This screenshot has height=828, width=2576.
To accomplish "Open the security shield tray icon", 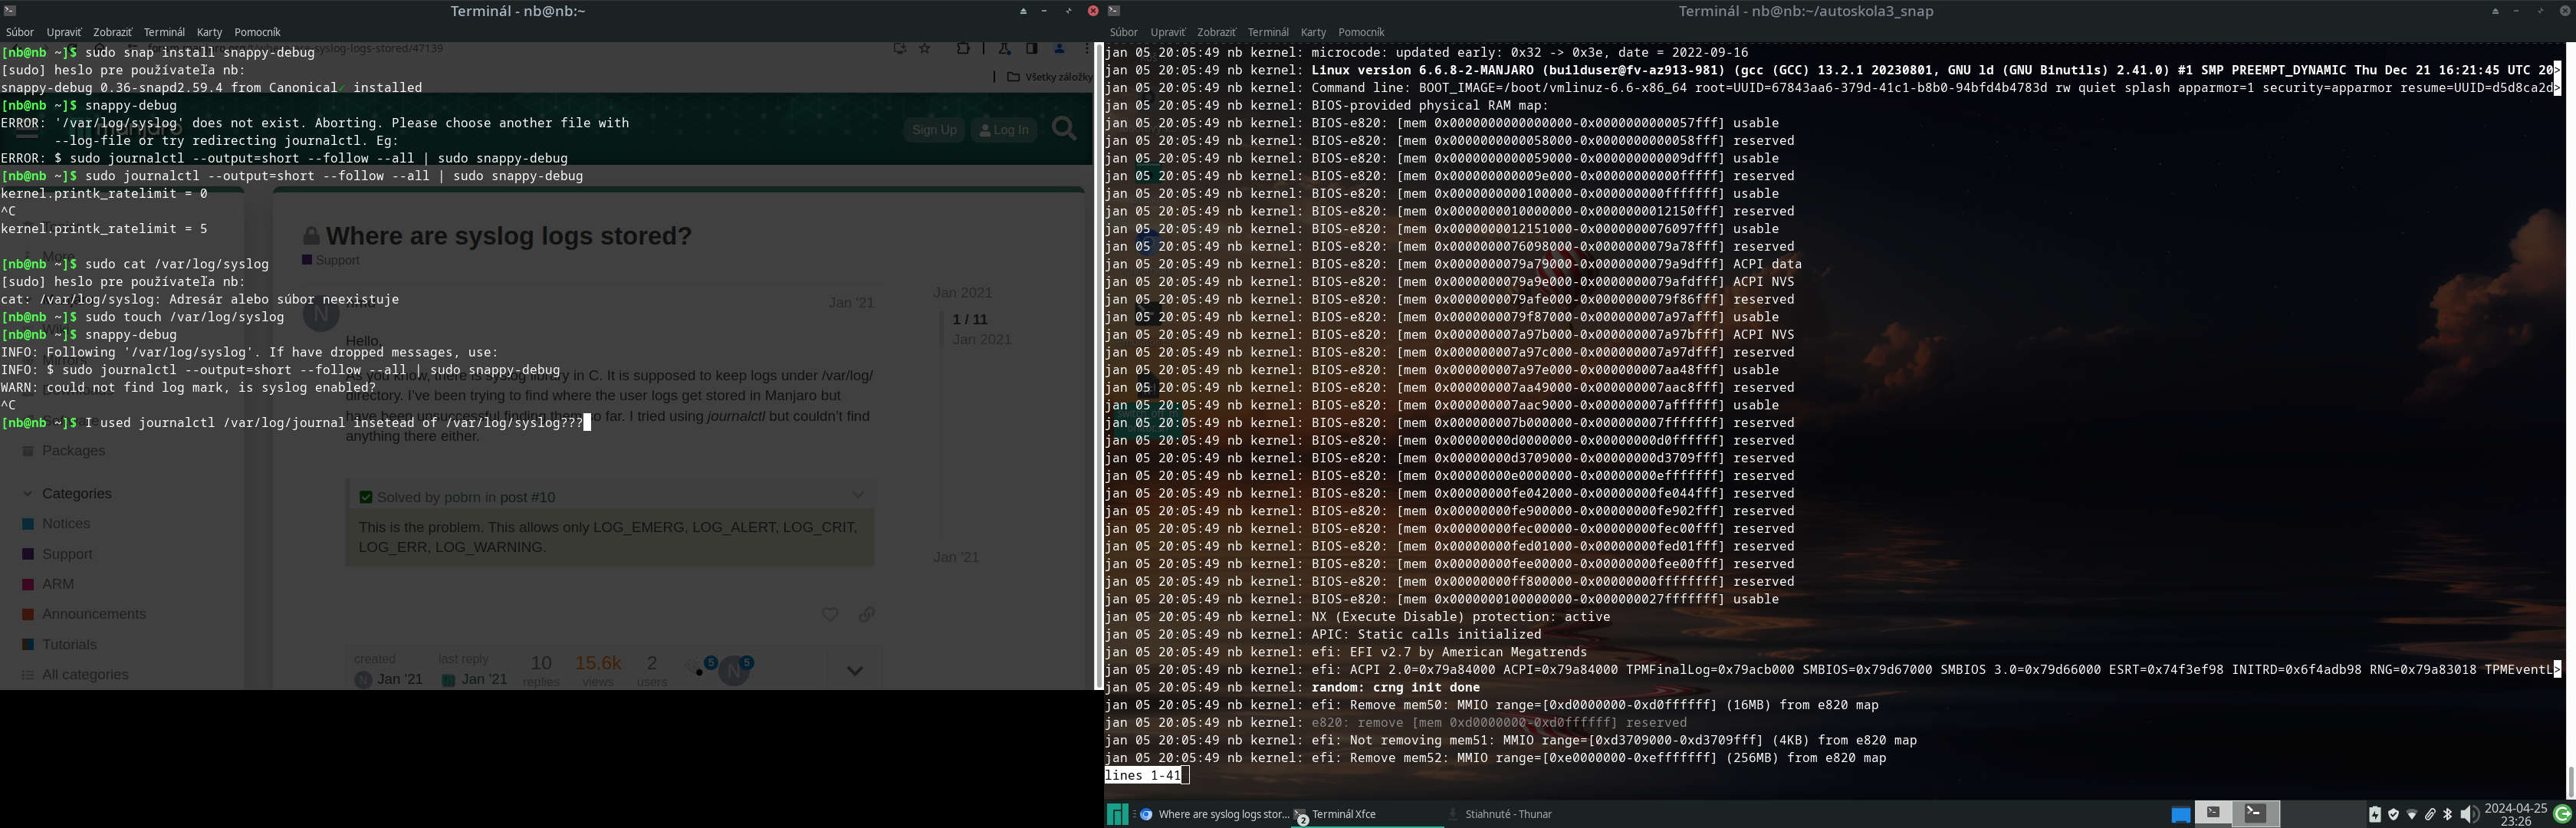I will tap(2393, 814).
